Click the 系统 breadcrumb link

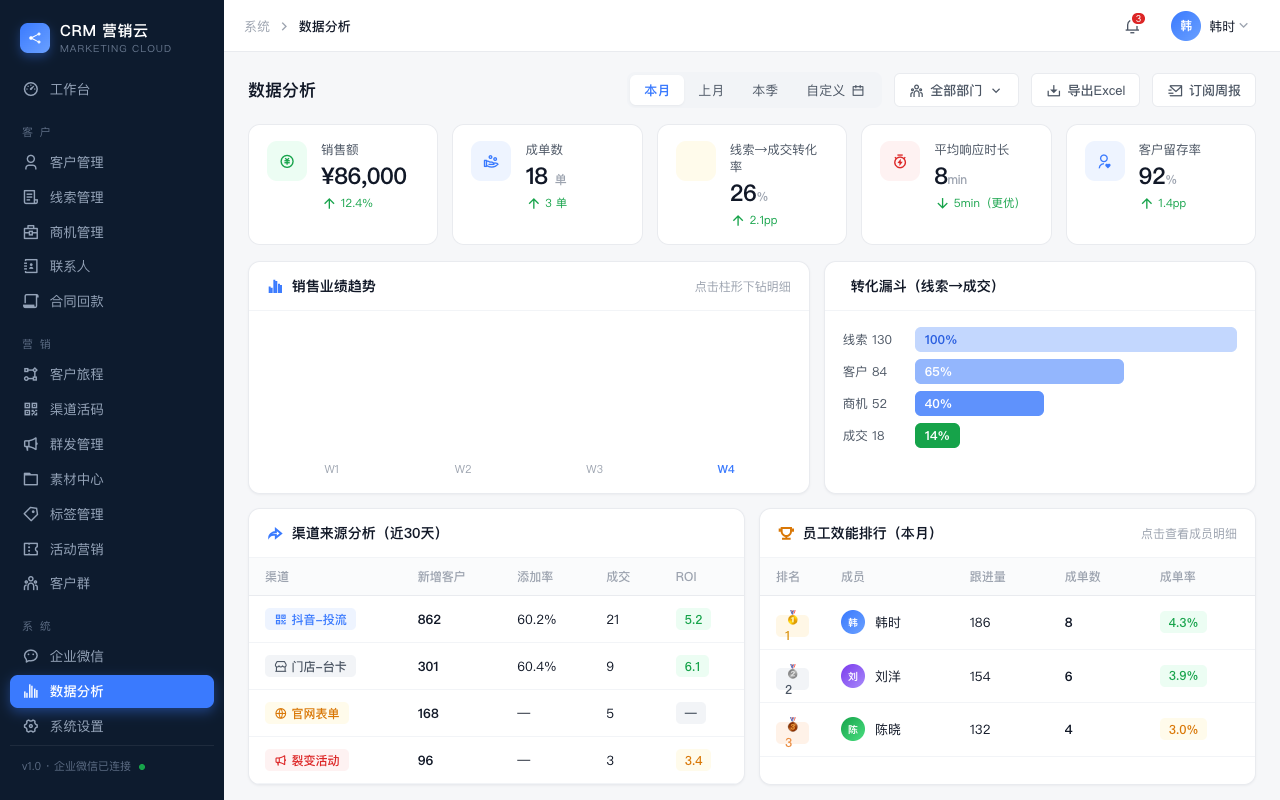pos(257,26)
